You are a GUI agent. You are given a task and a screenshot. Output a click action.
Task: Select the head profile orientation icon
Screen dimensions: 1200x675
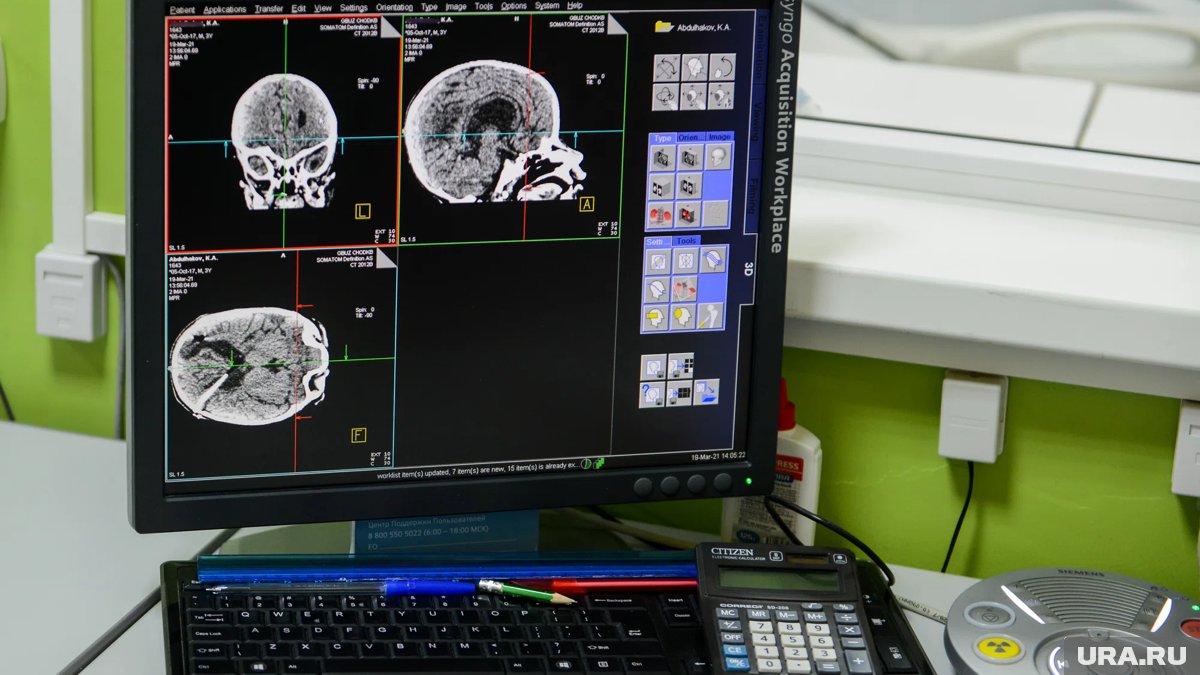point(693,68)
